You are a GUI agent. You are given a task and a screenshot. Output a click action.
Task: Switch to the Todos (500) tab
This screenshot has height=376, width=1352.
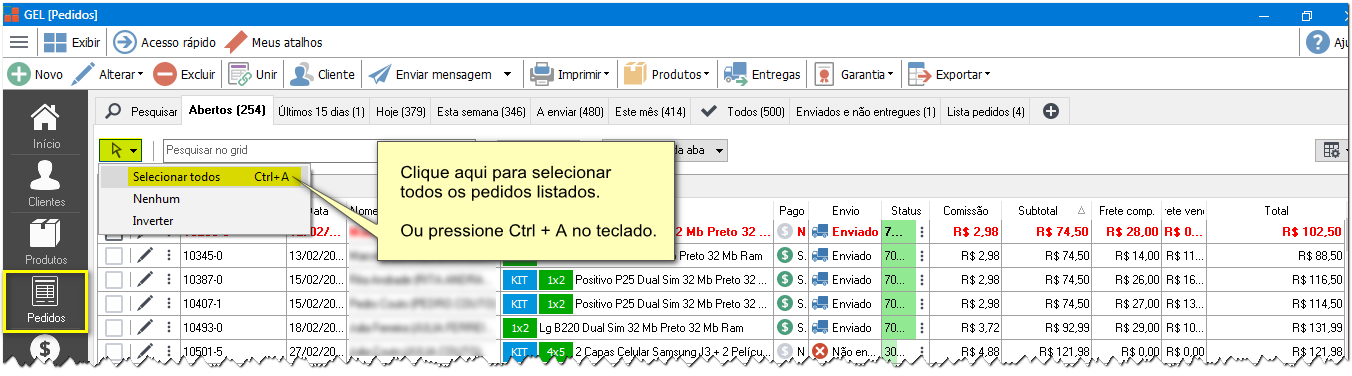point(742,112)
